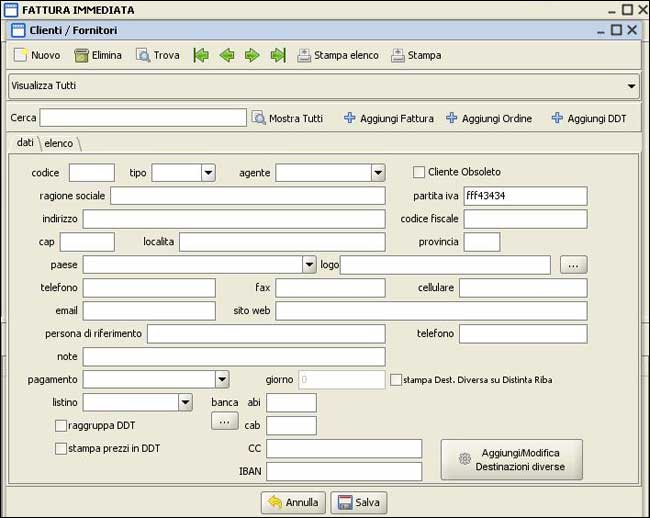
Task: Jump to last record arrow
Action: pos(278,55)
